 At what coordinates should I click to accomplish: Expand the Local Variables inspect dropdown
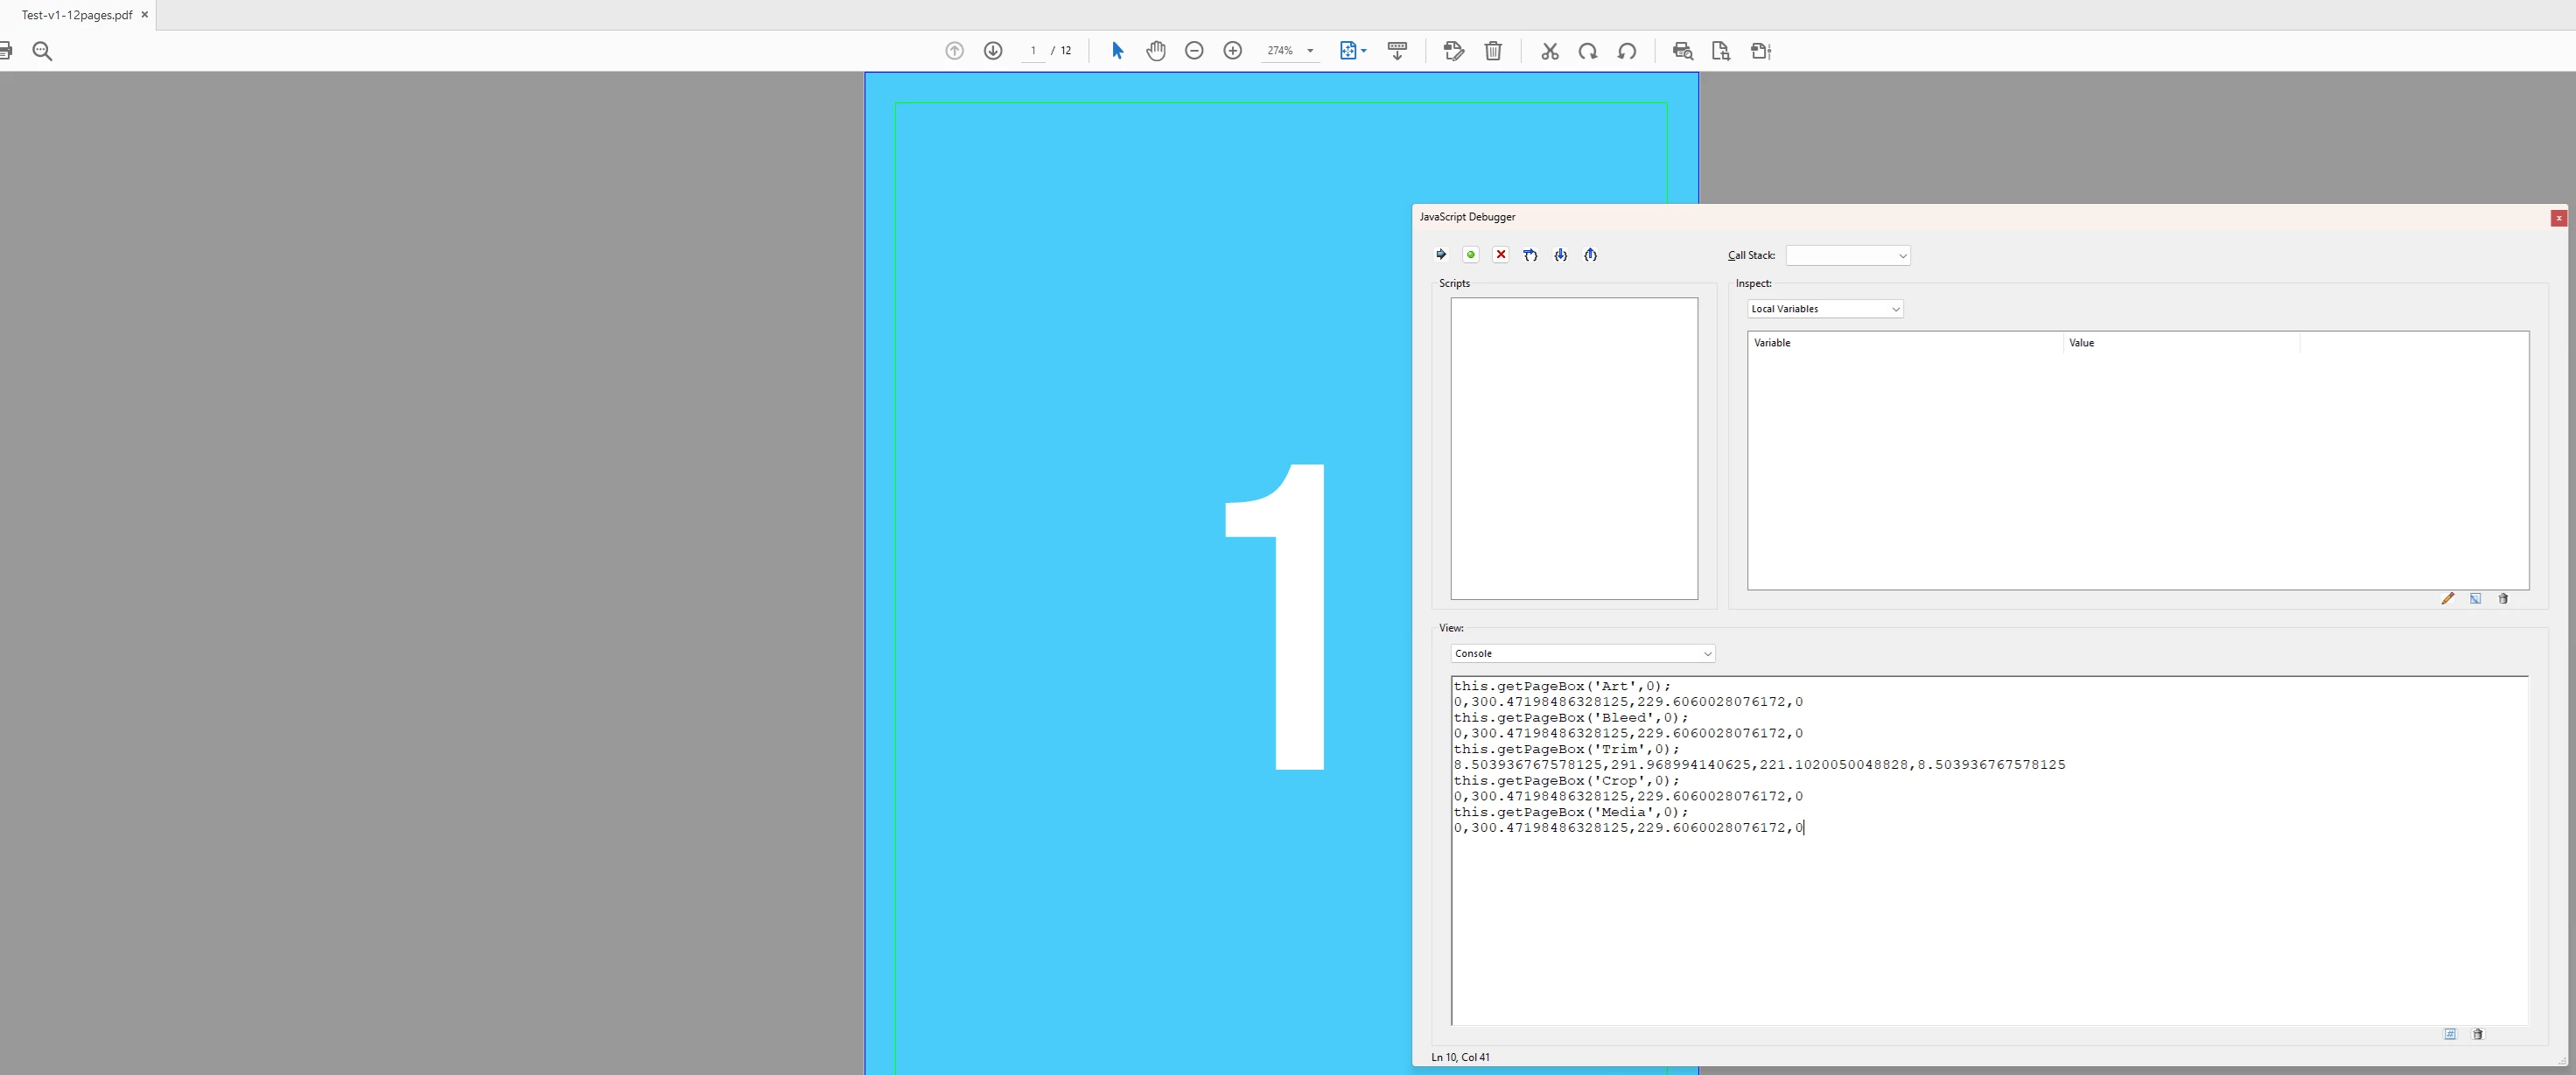[1825, 309]
